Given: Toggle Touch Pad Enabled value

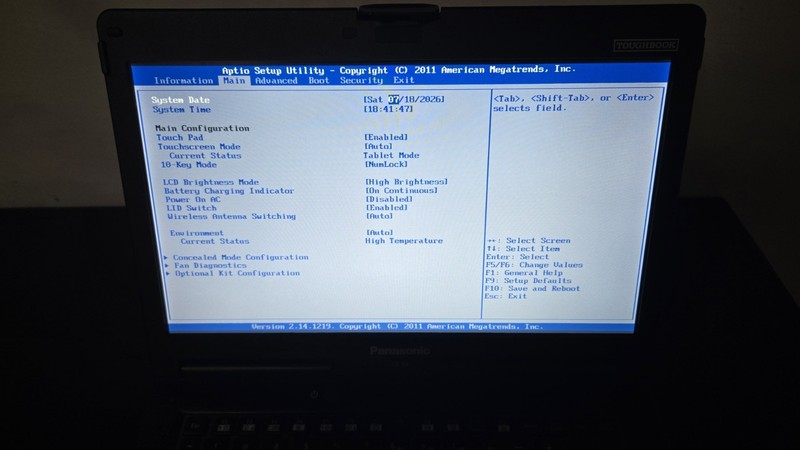Looking at the screenshot, I should coord(386,137).
